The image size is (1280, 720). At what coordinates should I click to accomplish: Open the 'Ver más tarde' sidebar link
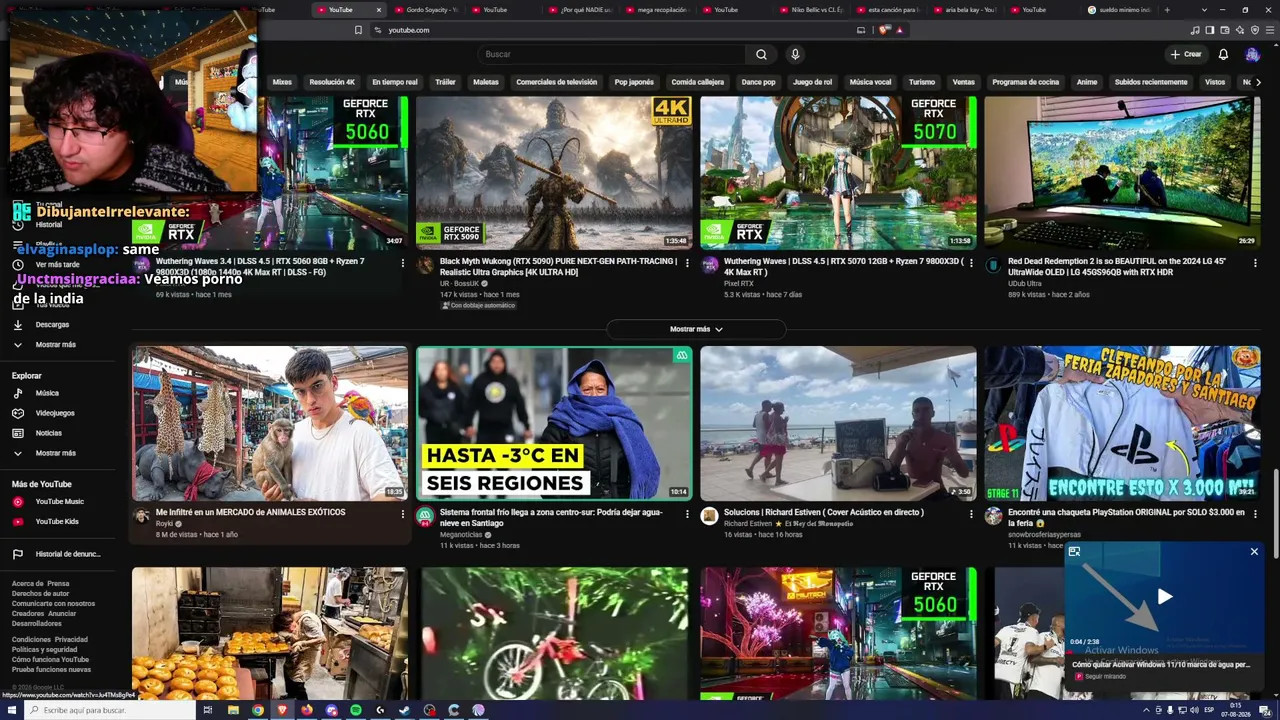click(x=57, y=265)
